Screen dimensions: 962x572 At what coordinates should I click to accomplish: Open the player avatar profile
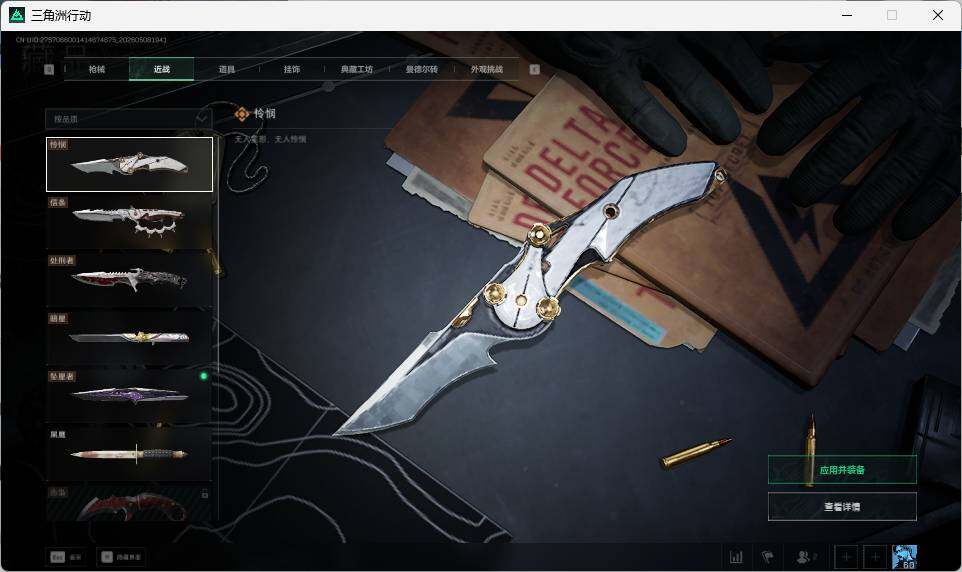click(x=904, y=557)
